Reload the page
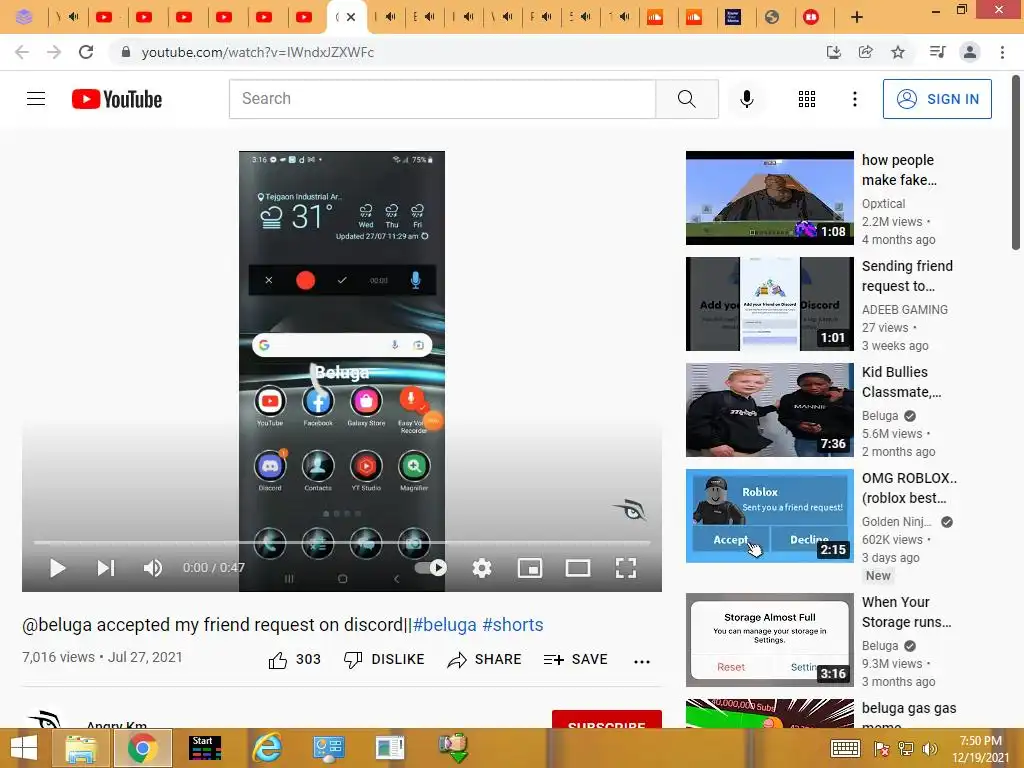This screenshot has height=768, width=1024. tap(86, 52)
